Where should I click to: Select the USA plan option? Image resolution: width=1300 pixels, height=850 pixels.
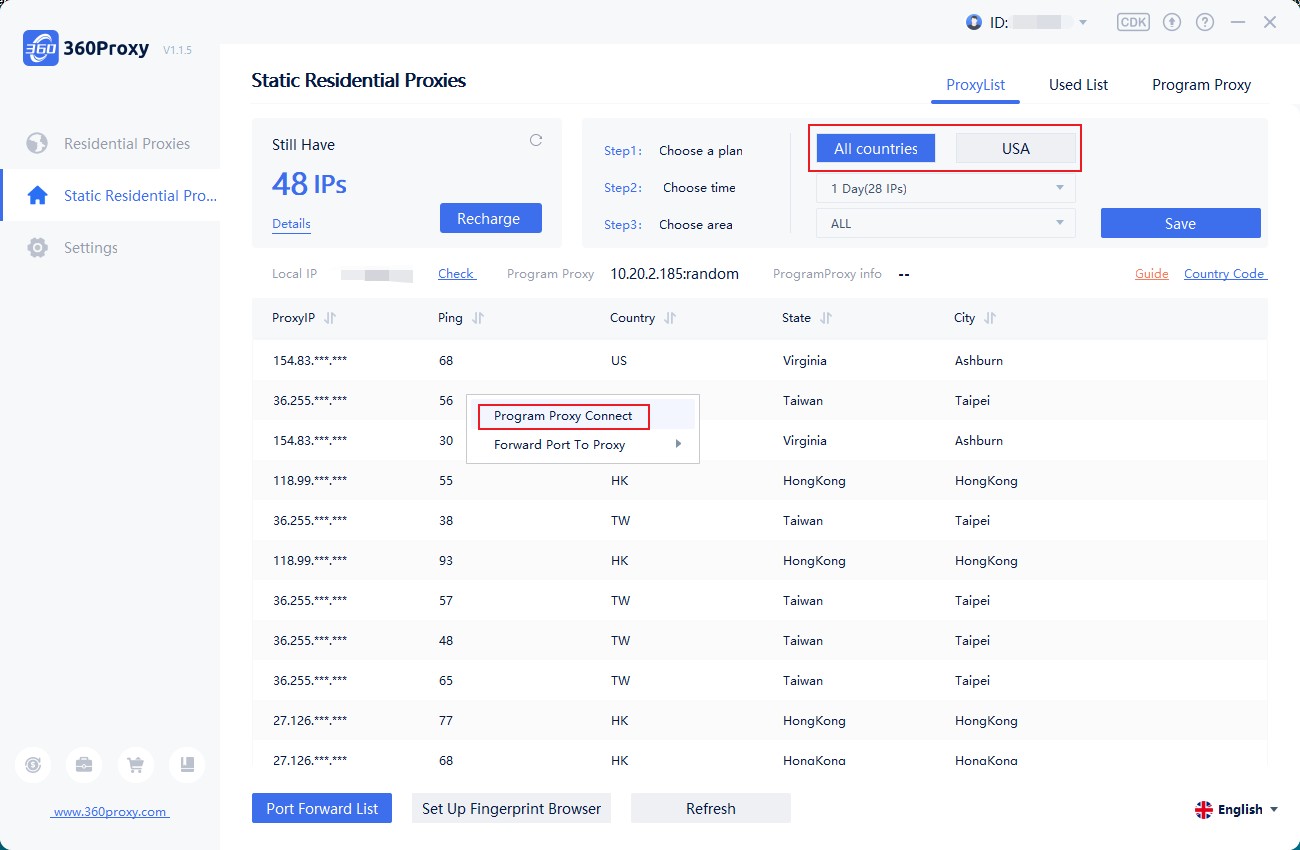1016,149
